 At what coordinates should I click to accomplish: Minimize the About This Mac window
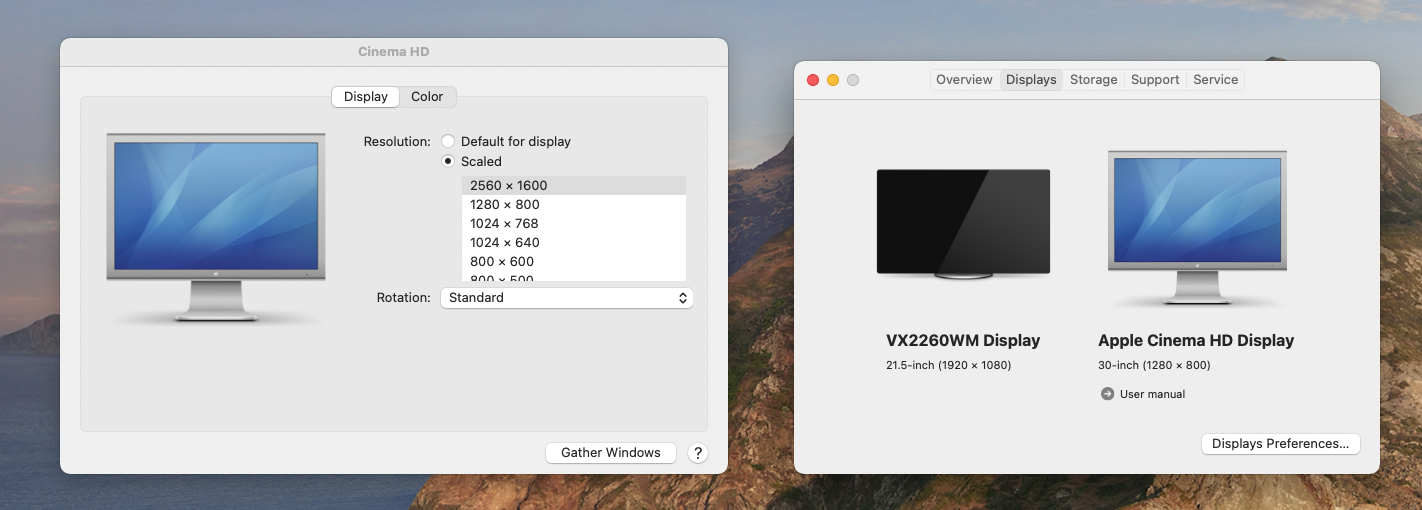click(x=833, y=80)
